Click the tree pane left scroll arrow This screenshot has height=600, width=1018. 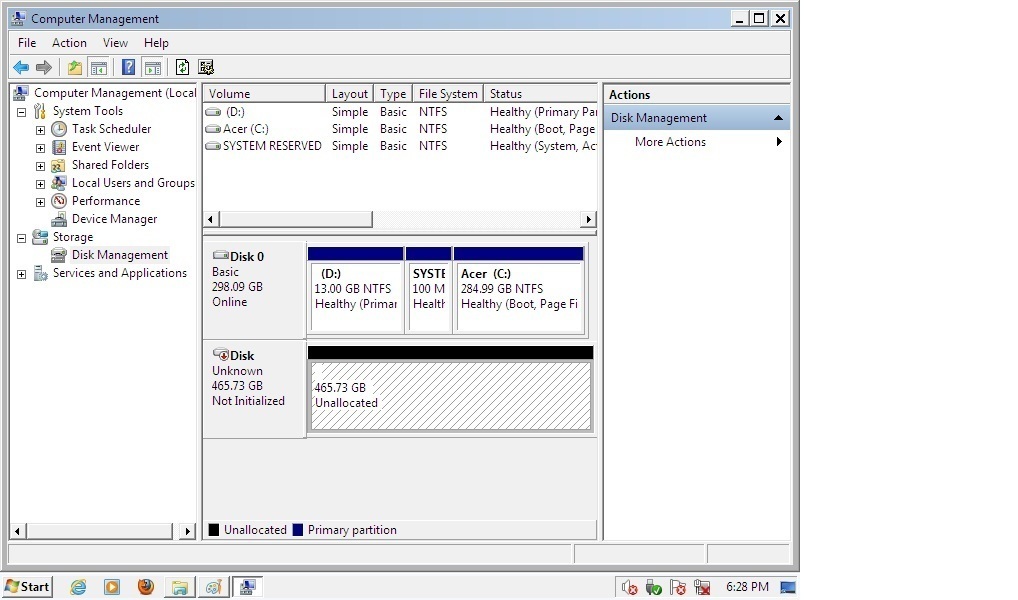tap(18, 531)
